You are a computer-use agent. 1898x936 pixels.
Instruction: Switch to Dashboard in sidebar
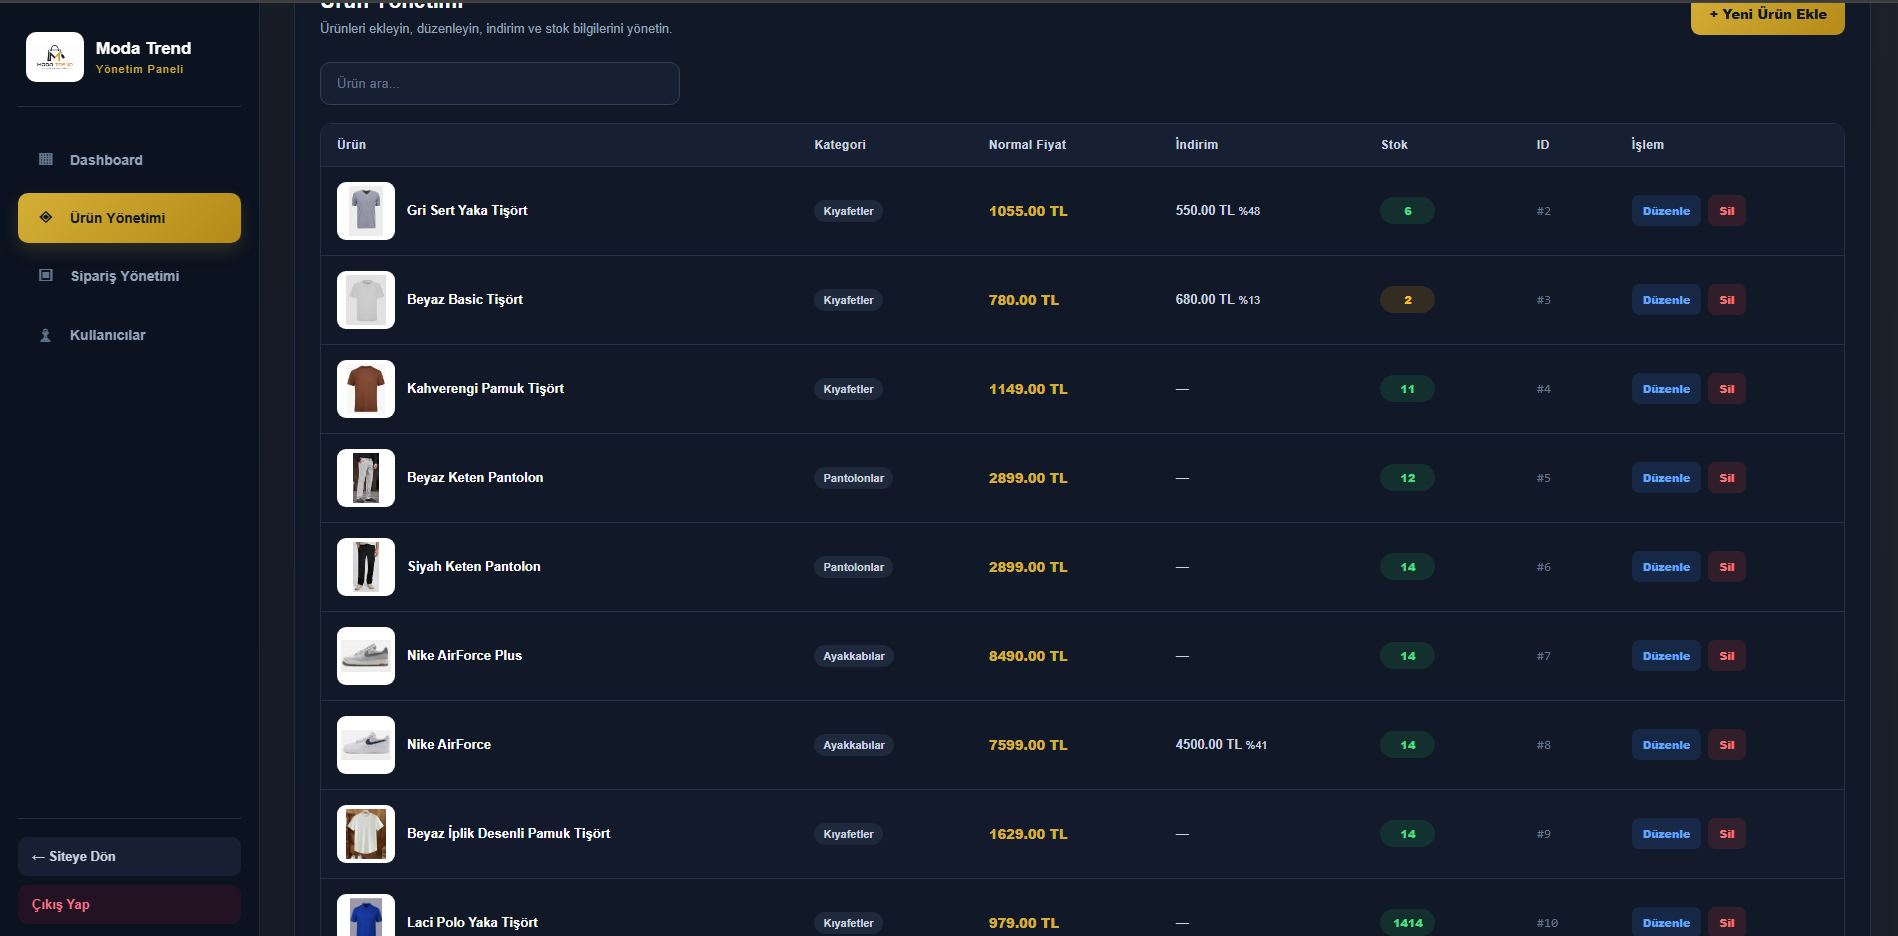129,160
